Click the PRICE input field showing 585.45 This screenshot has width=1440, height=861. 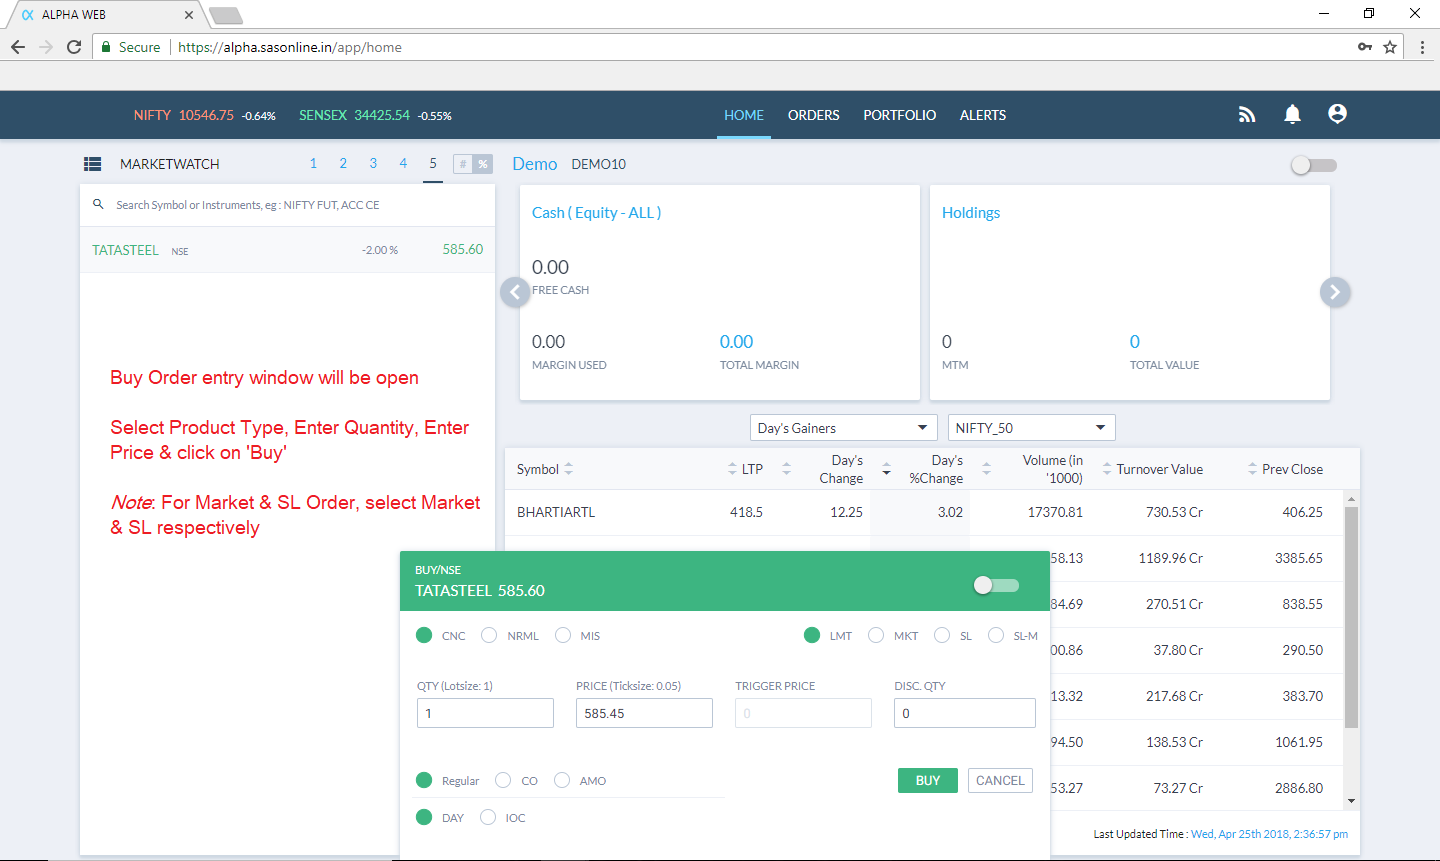click(644, 713)
